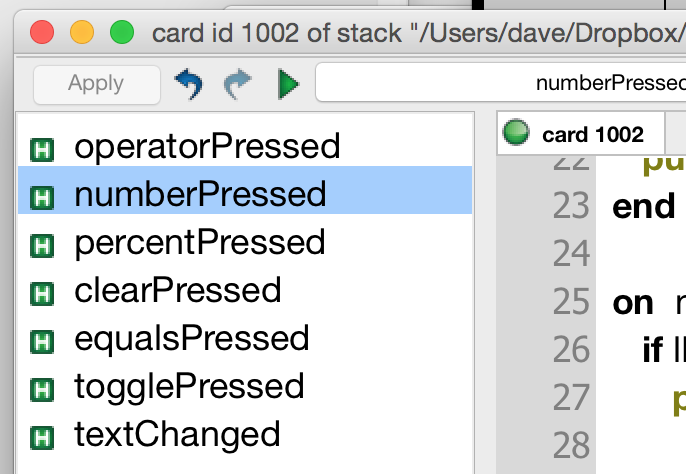Choose the togglePressed handler
Viewport: 686px width, 474px height.
pos(189,386)
